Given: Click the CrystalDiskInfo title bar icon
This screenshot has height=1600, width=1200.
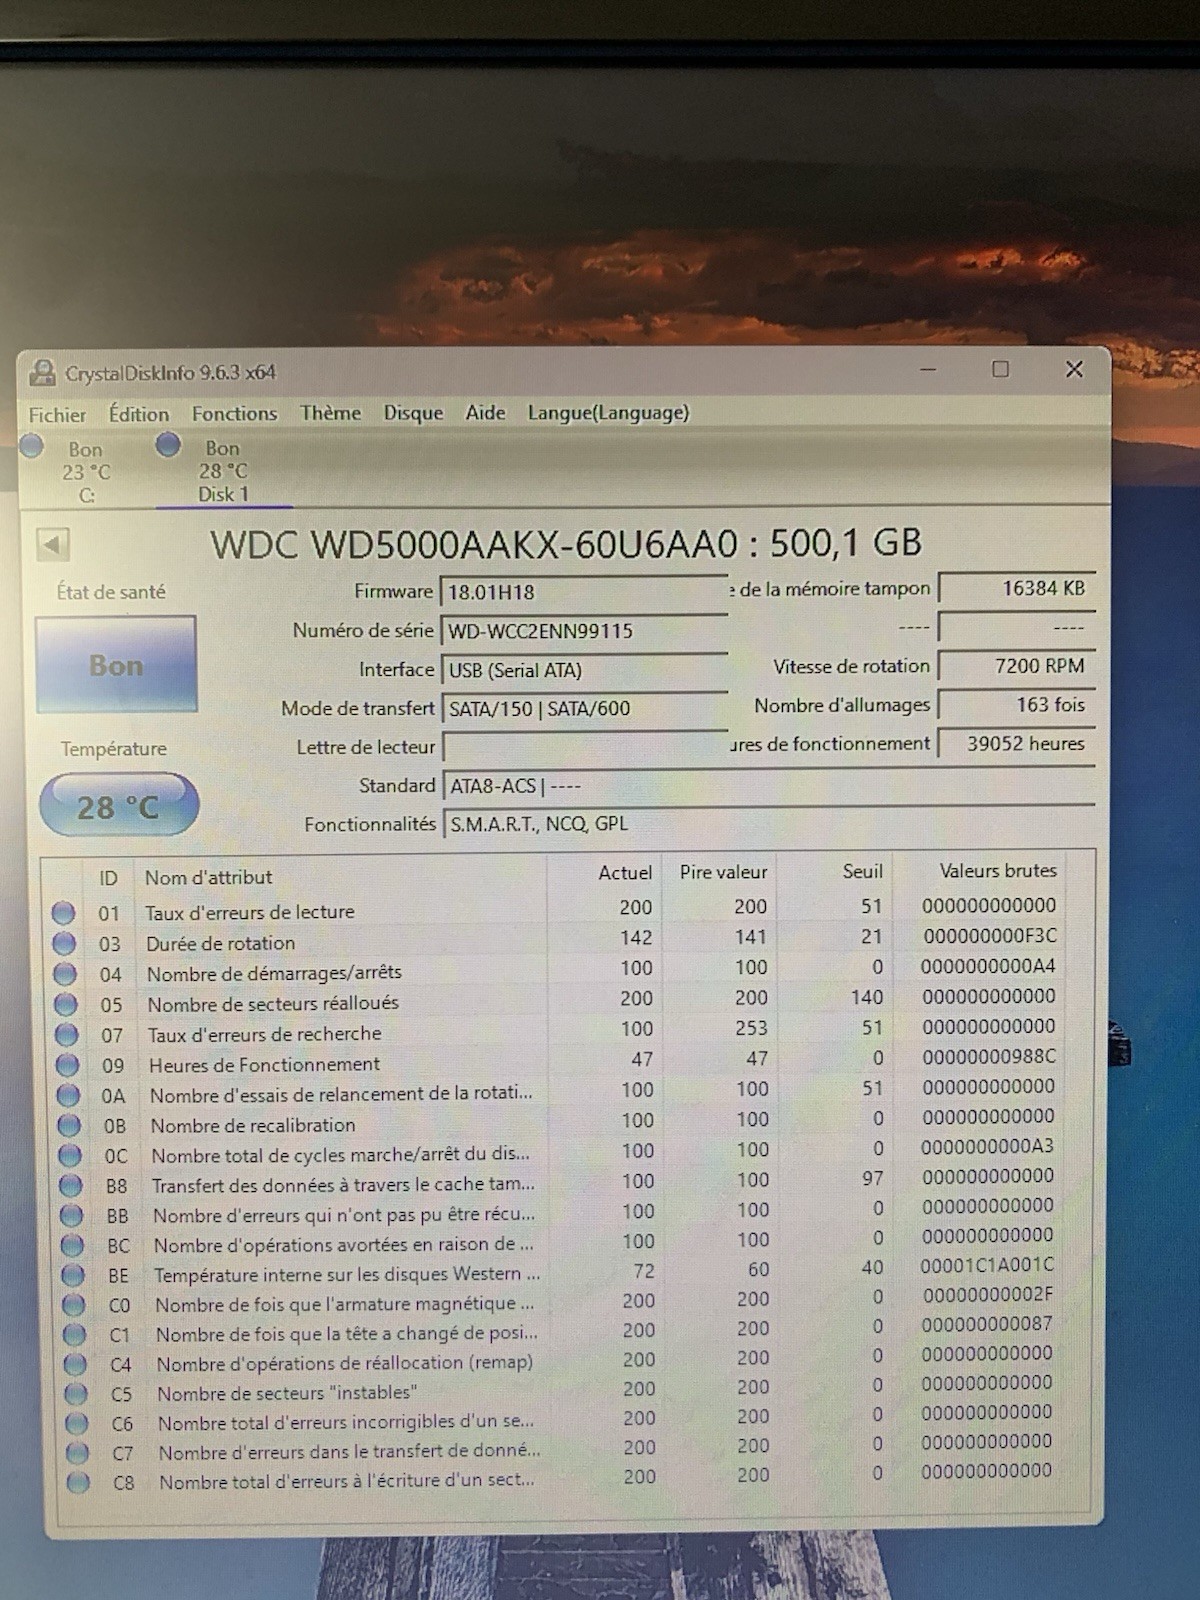Looking at the screenshot, I should pos(43,373).
